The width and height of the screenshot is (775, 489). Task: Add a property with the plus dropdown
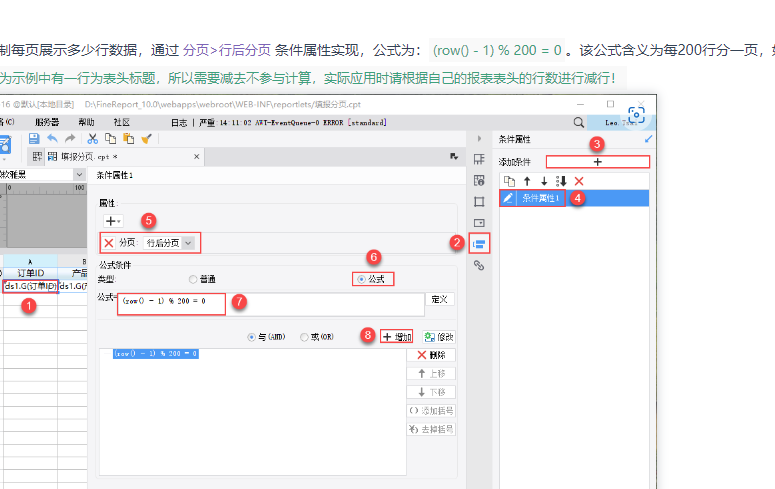(x=113, y=221)
